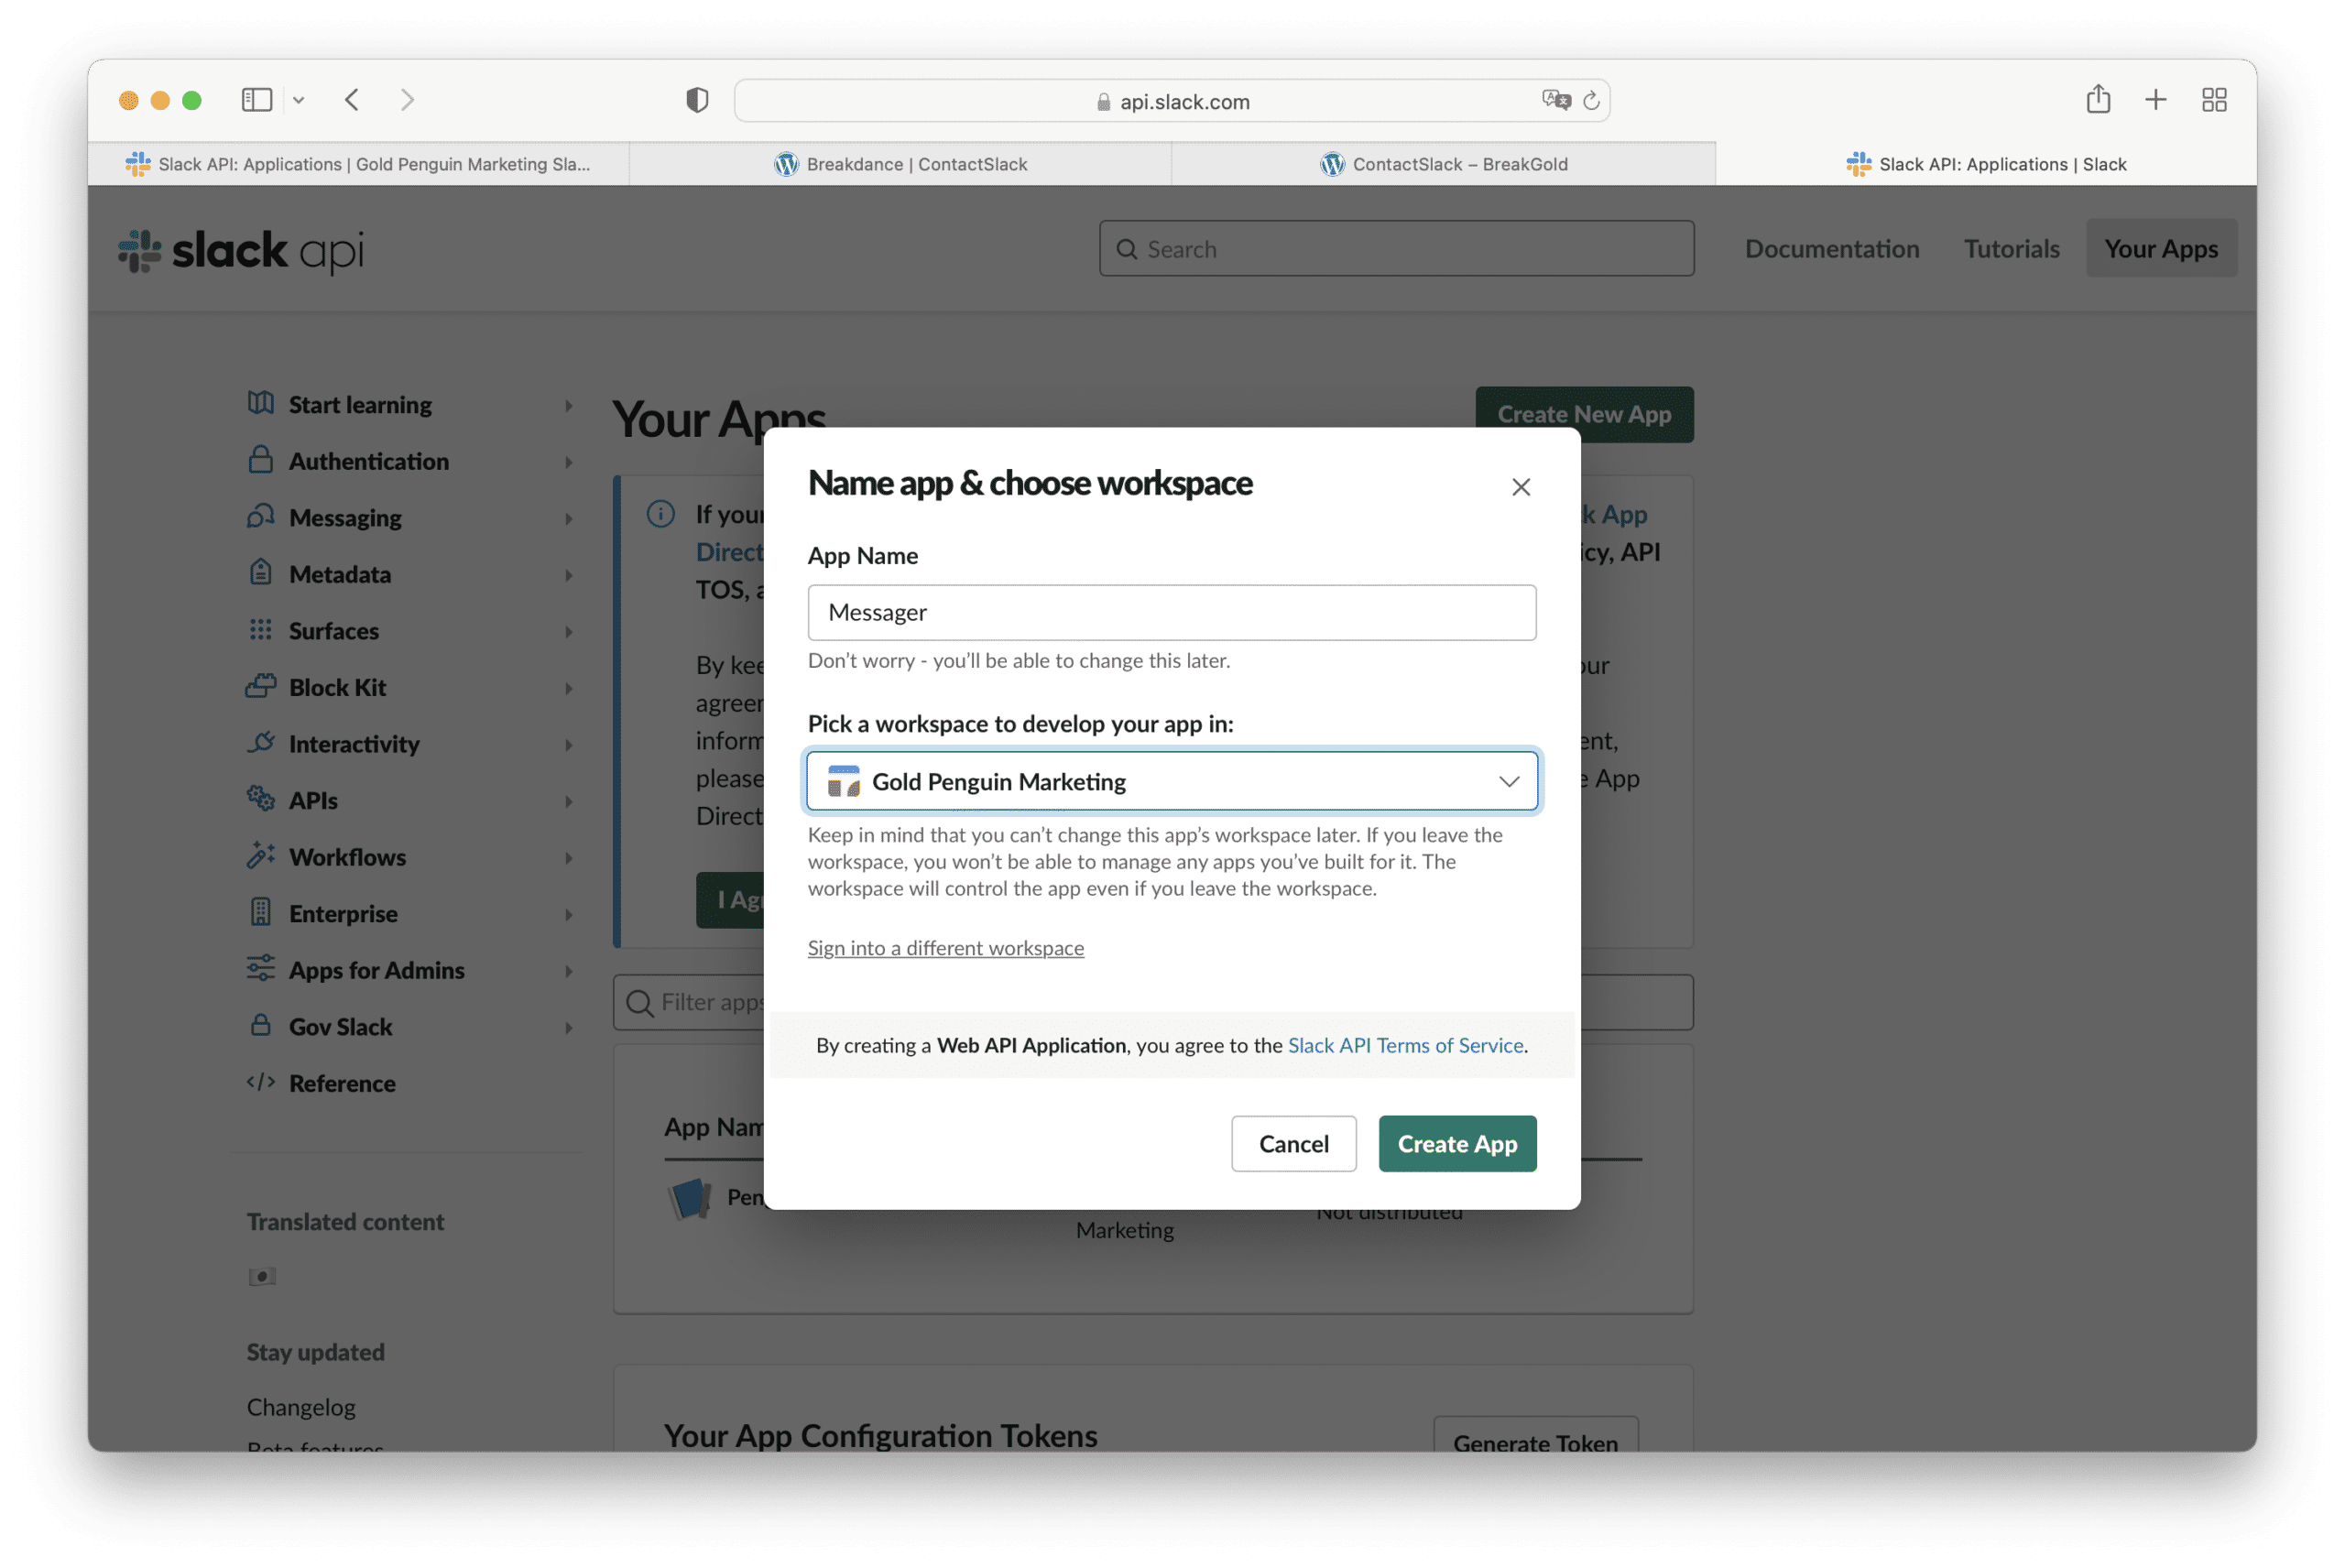Click the api.slack.com address bar
The height and width of the screenshot is (1568, 2345).
[1171, 101]
